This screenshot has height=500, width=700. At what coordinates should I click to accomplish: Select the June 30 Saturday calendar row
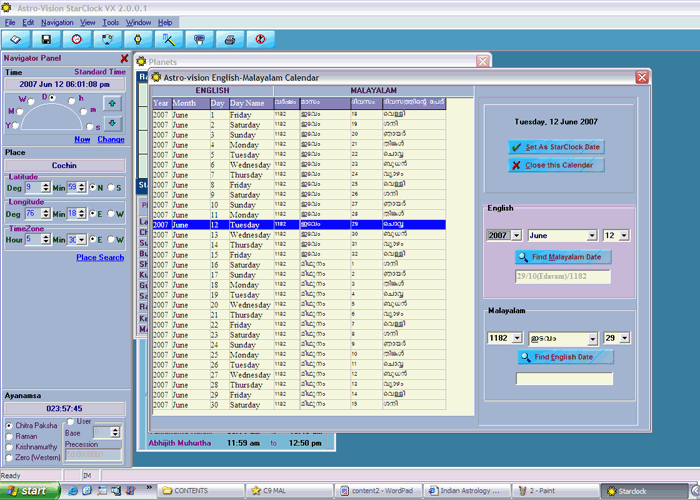coord(299,405)
